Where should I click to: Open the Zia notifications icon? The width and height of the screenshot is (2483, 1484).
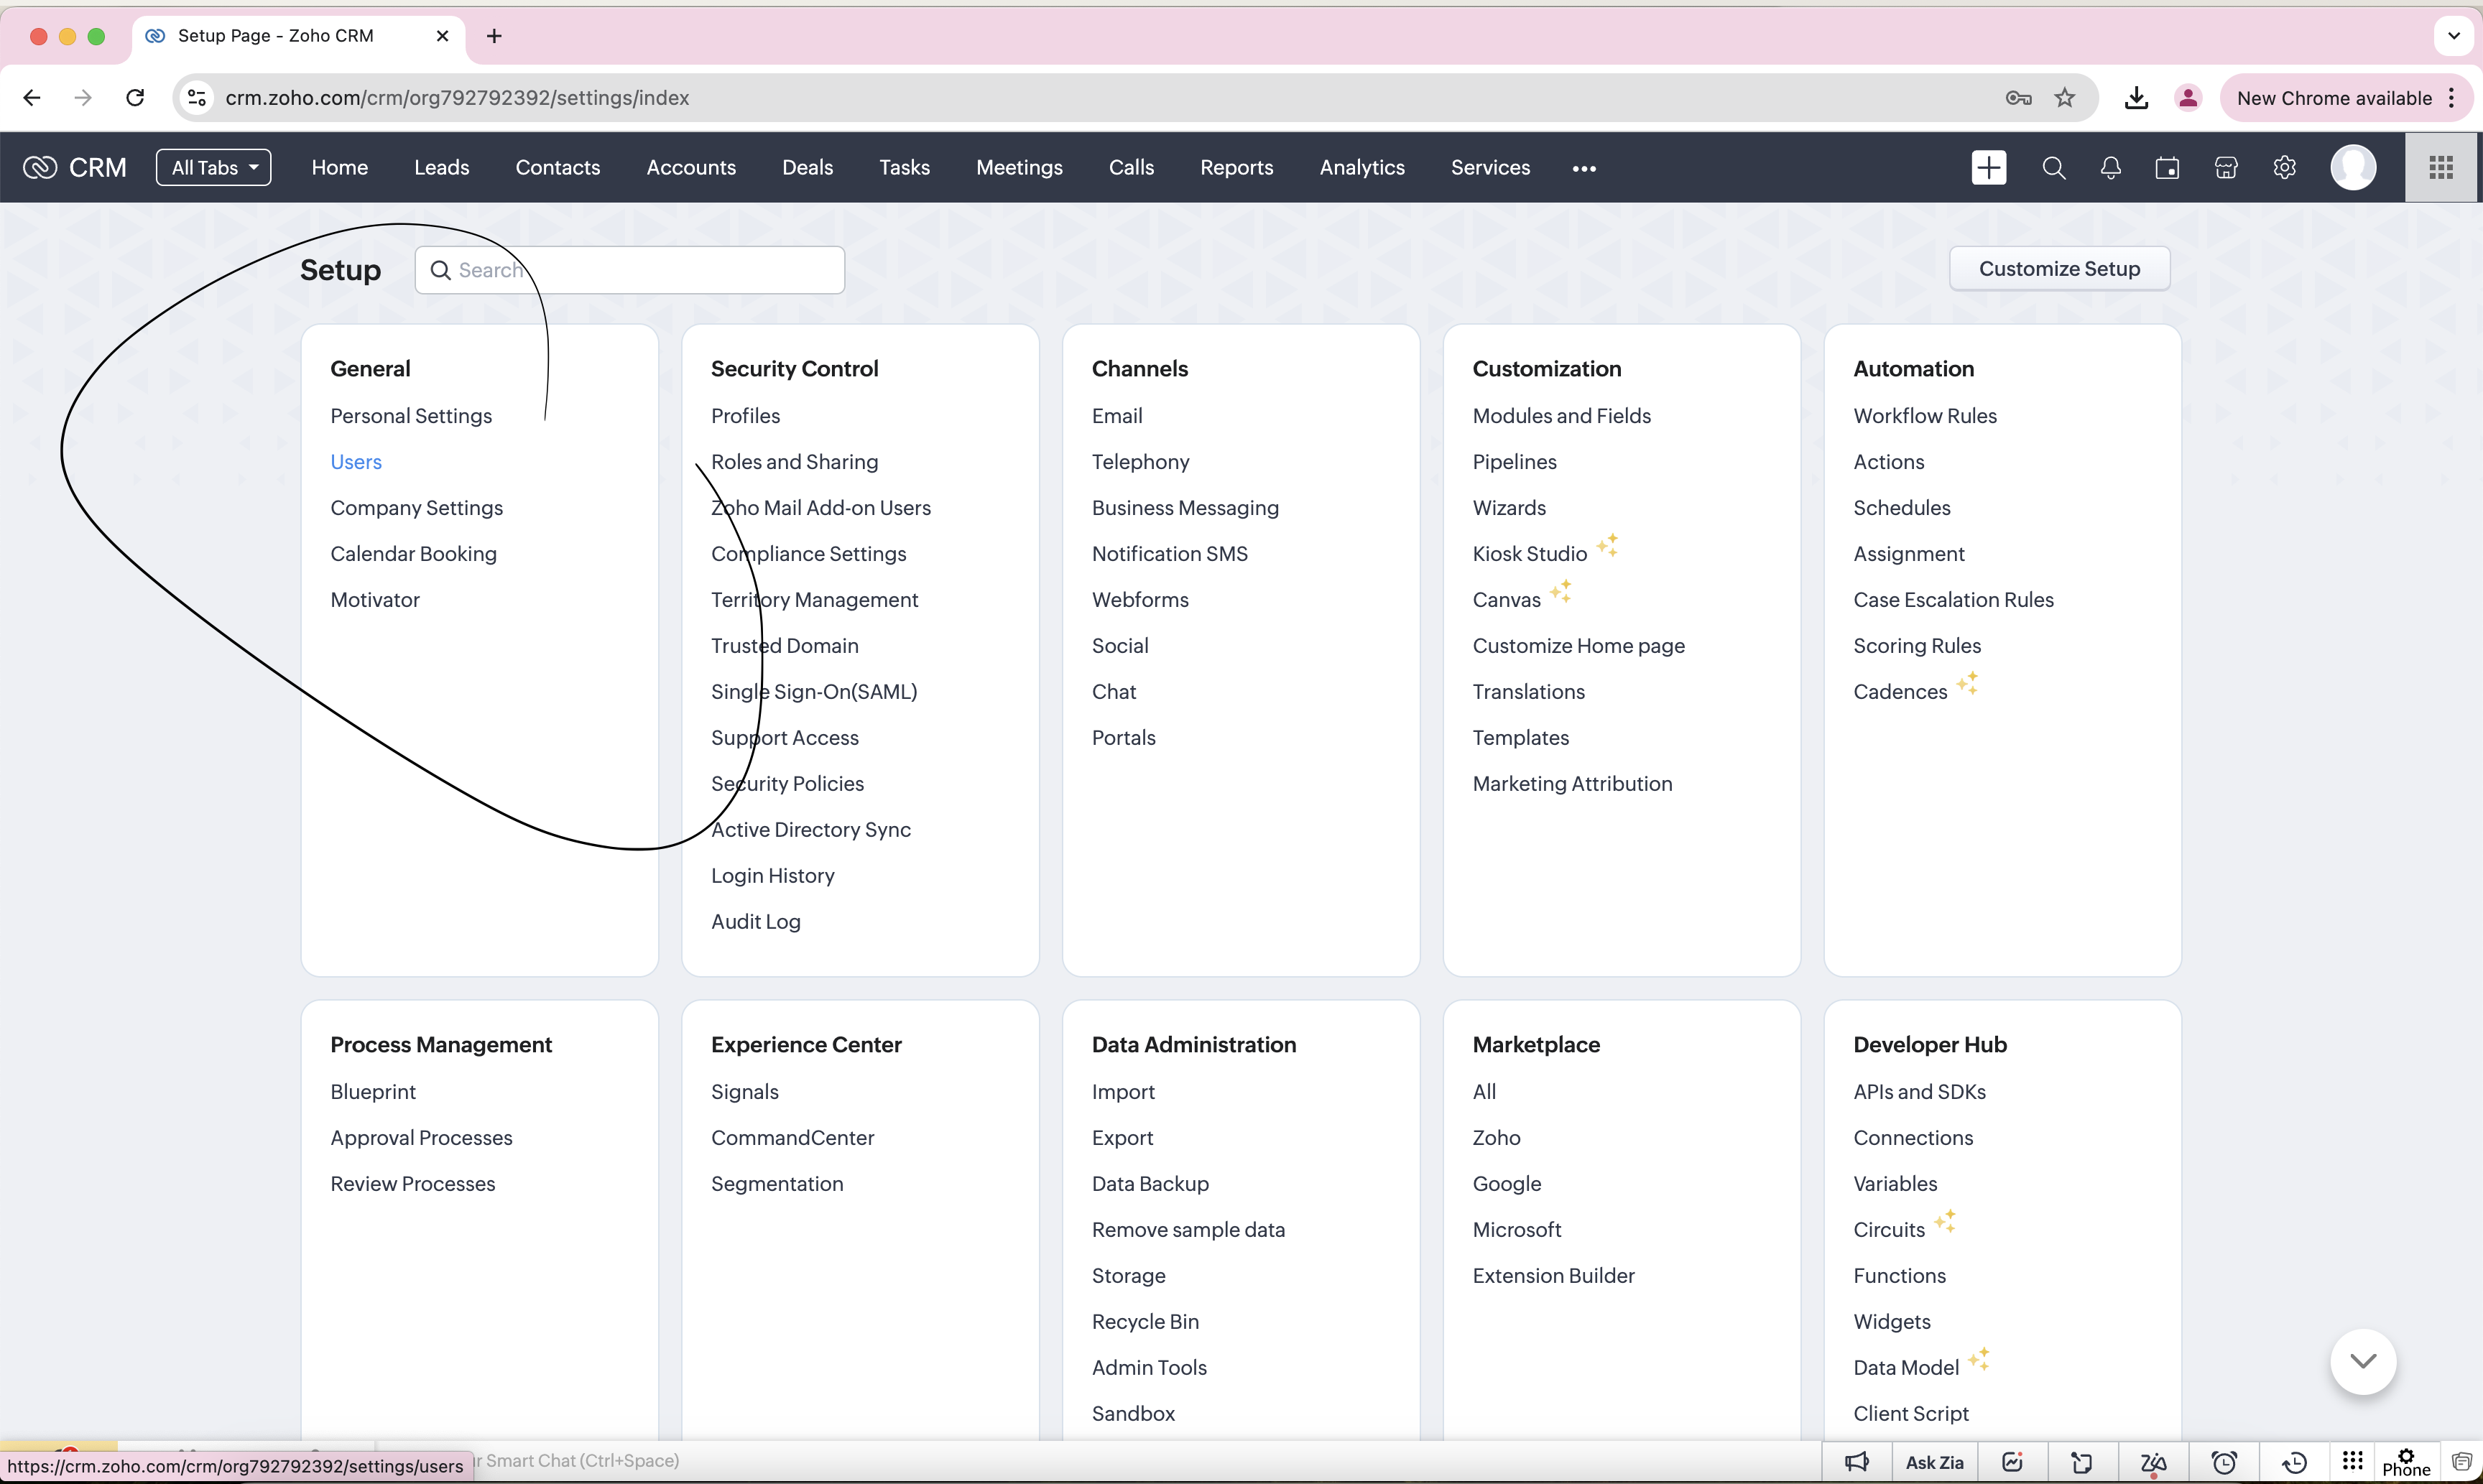2152,1463
